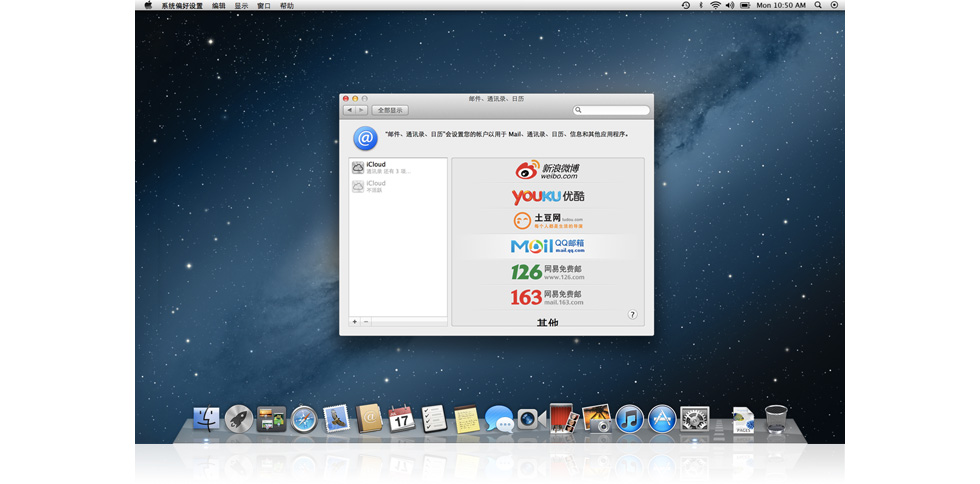The image size is (980, 484).
Task: Choose the QQ Mail account type
Action: pos(547,246)
